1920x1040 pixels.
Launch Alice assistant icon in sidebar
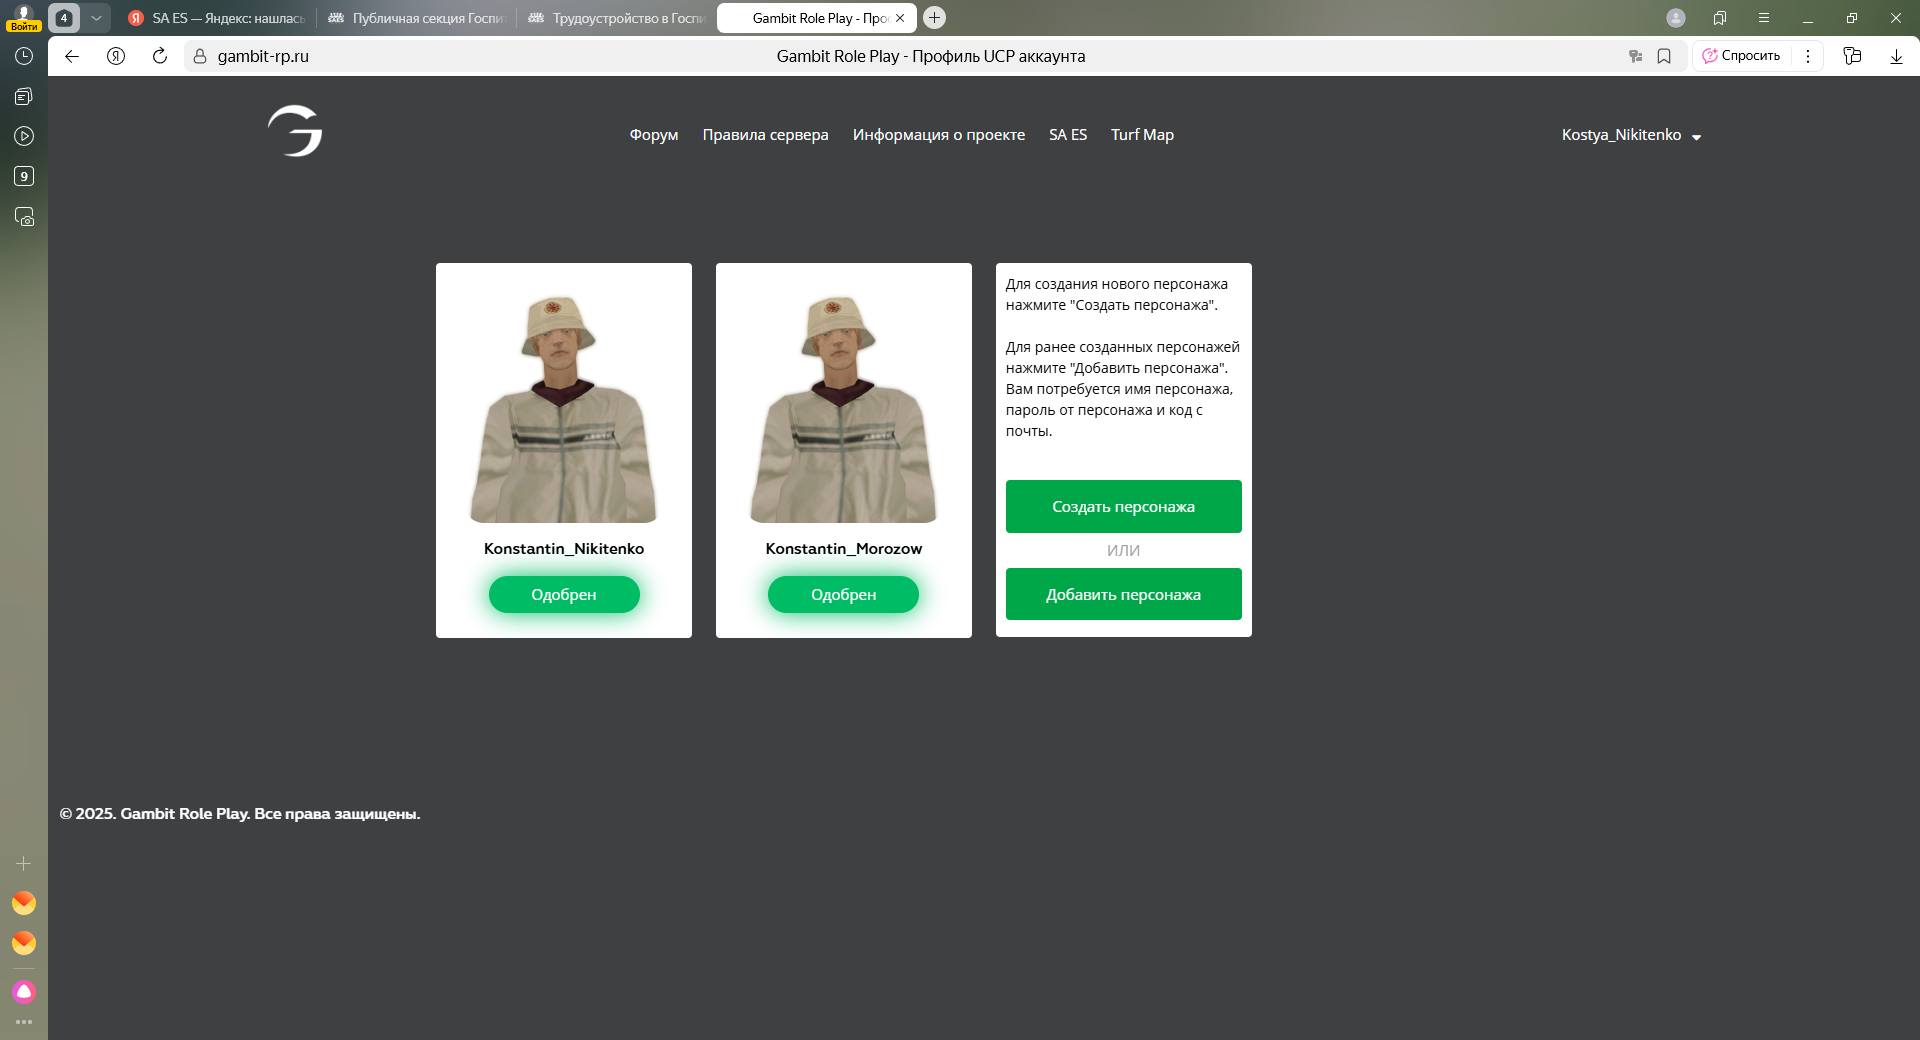tap(24, 991)
